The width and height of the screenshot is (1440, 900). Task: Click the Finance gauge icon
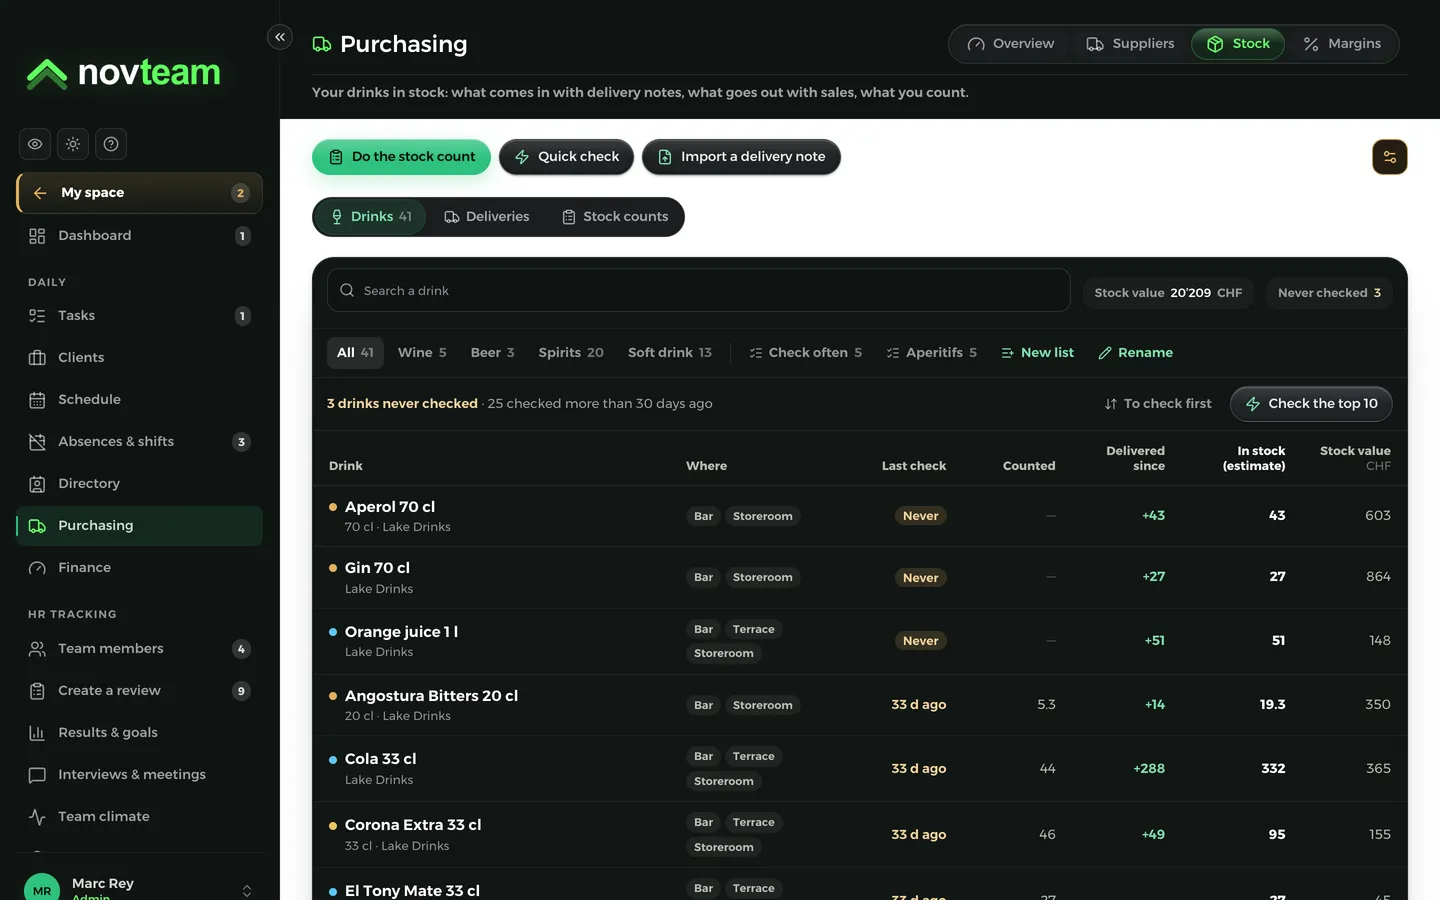(x=37, y=568)
